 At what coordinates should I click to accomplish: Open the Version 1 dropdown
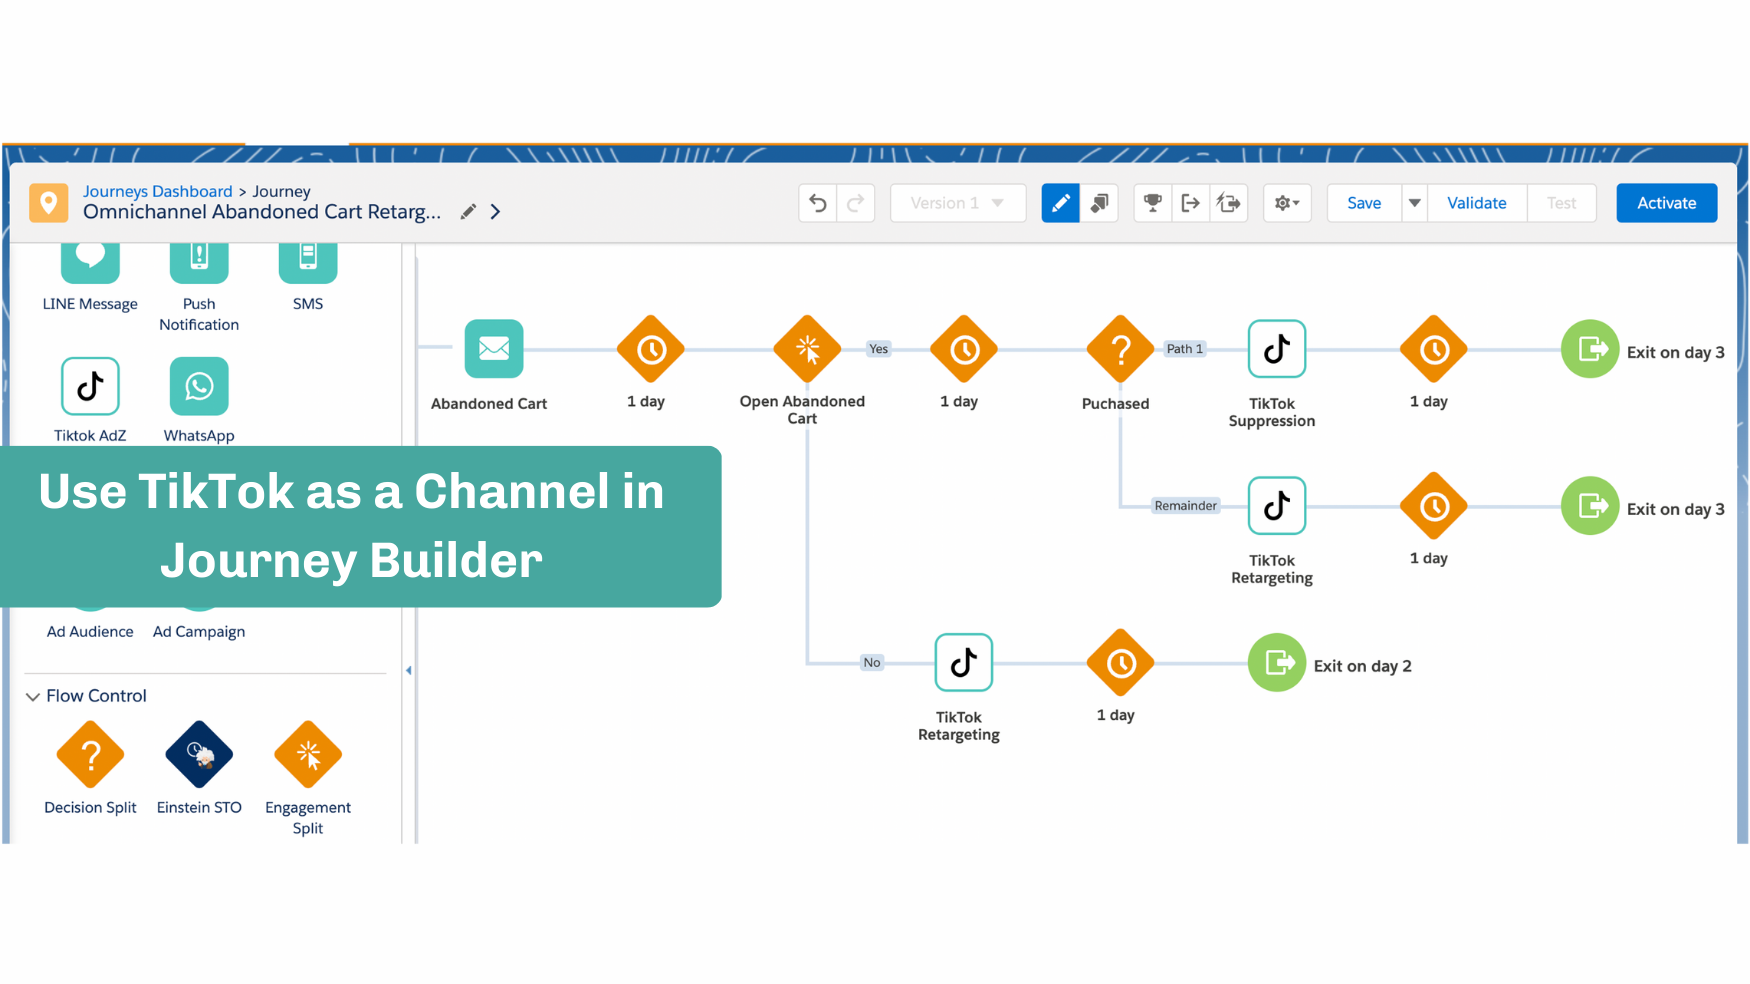coord(958,203)
